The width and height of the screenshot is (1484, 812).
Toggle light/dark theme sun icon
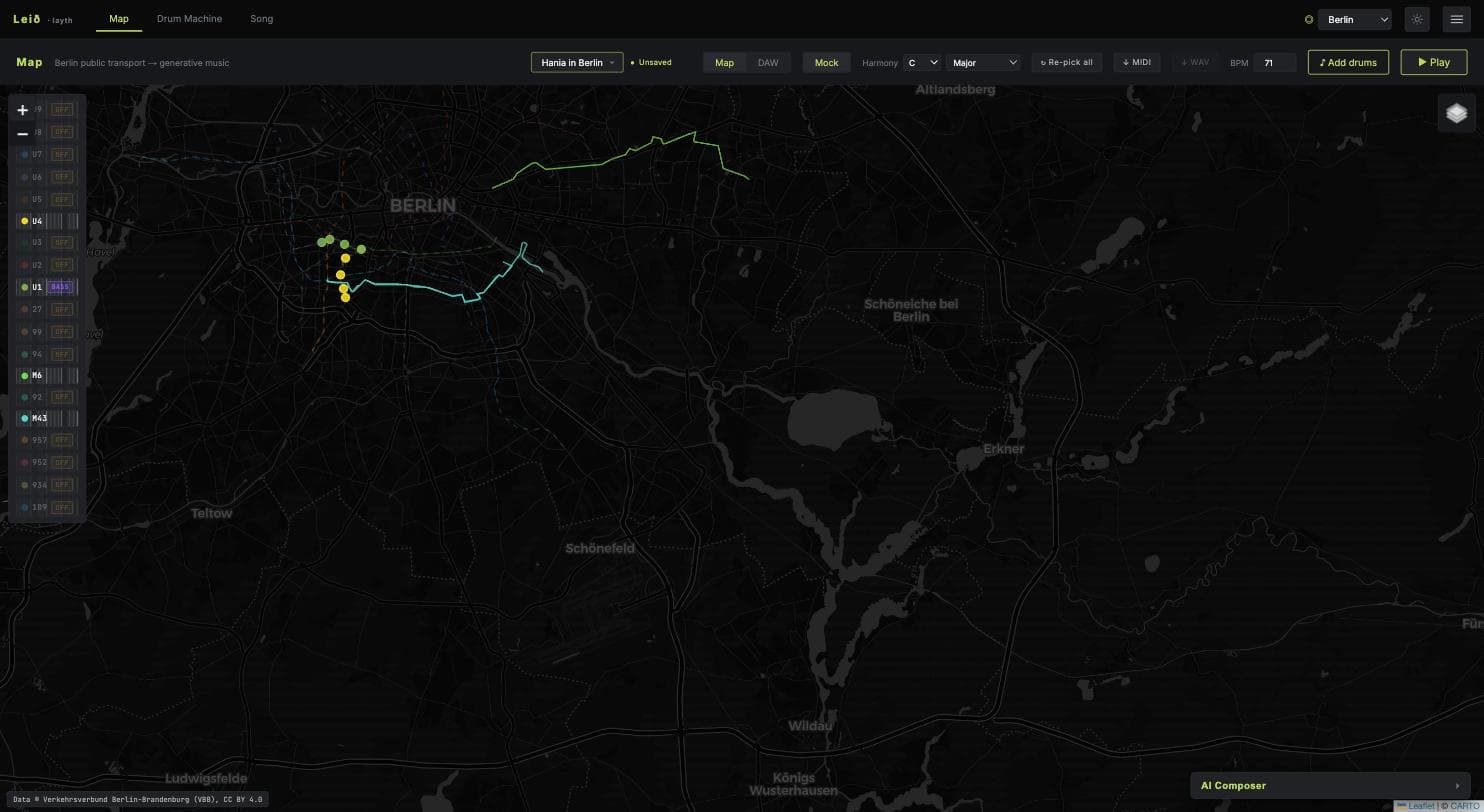pyautogui.click(x=1417, y=19)
